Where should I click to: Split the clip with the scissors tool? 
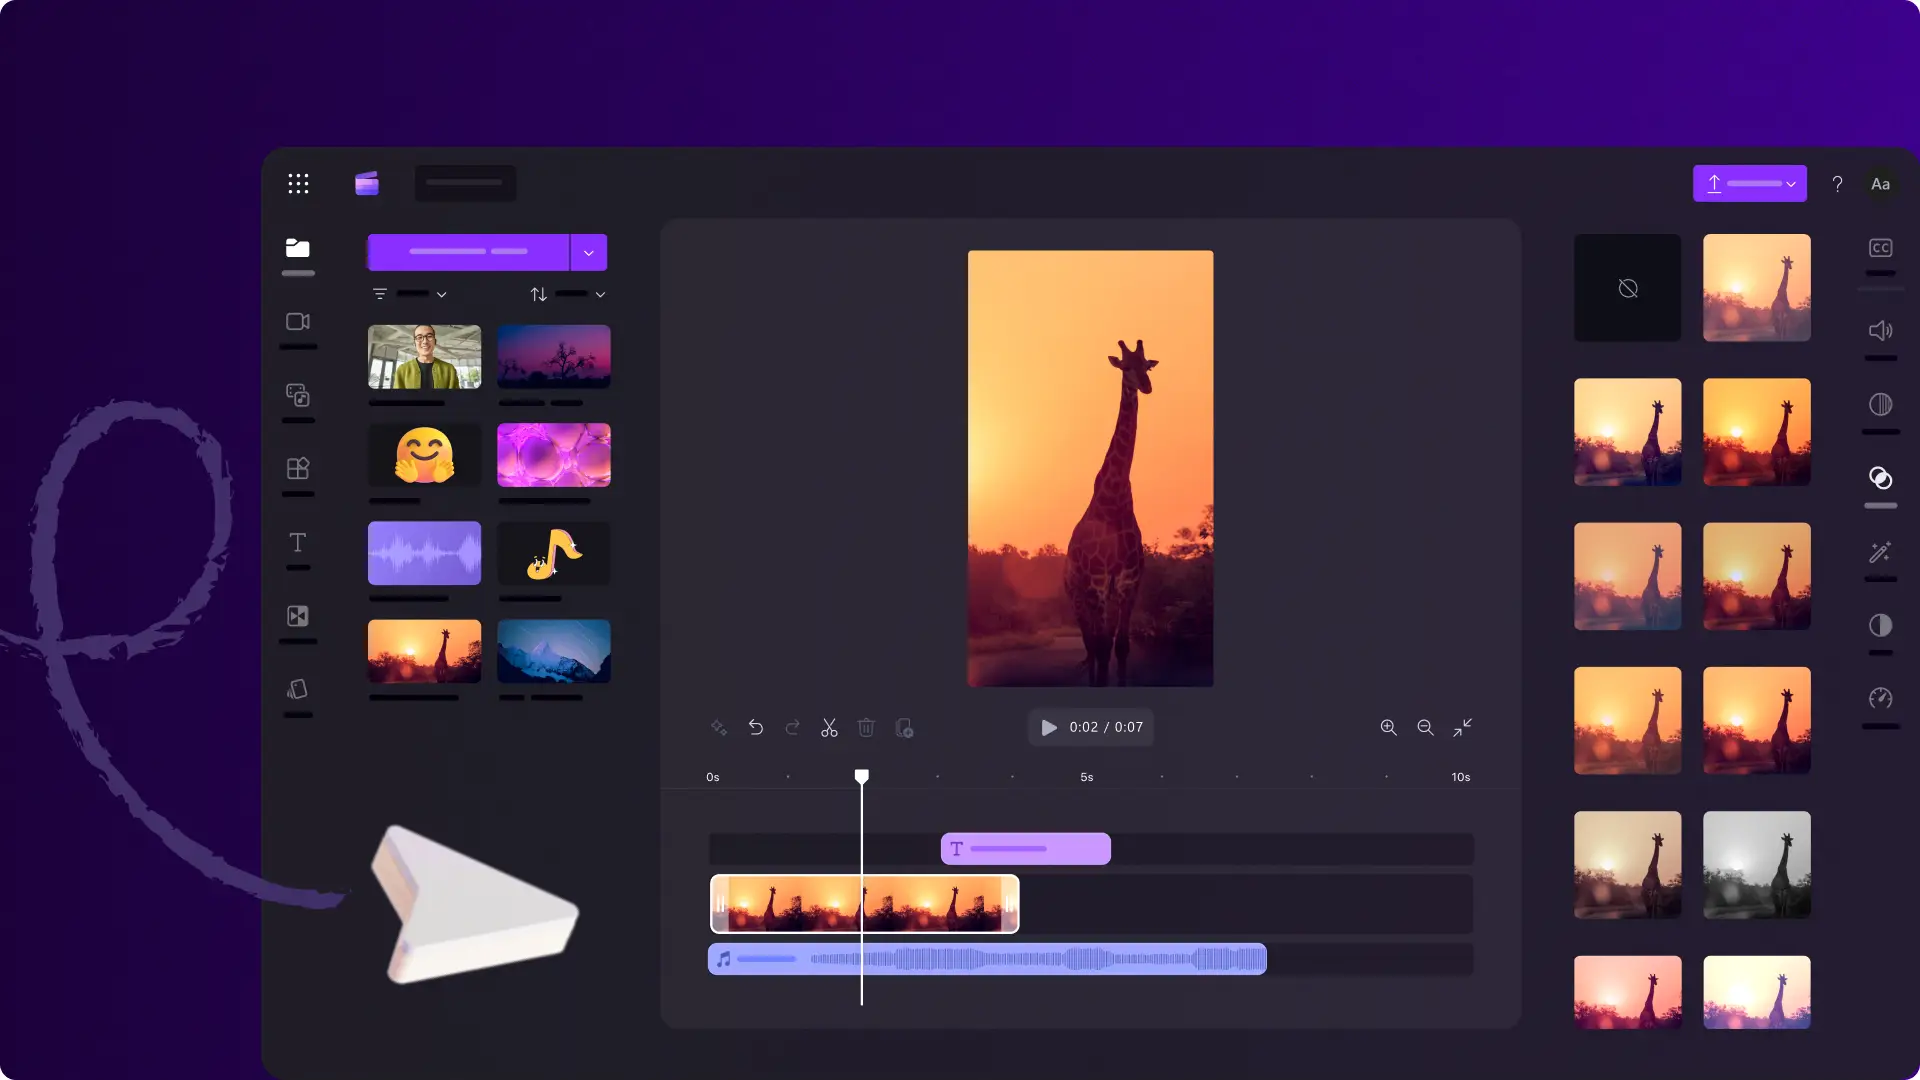point(829,727)
